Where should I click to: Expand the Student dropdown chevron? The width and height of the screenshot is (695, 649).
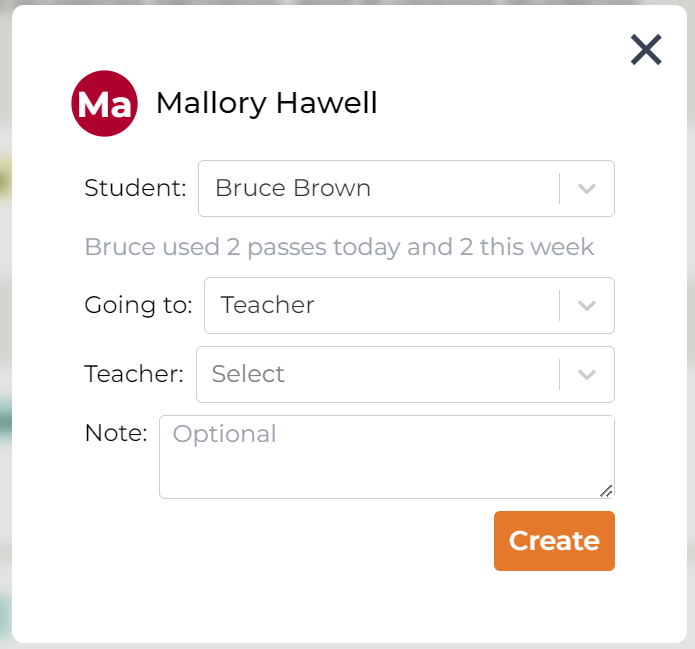[587, 188]
